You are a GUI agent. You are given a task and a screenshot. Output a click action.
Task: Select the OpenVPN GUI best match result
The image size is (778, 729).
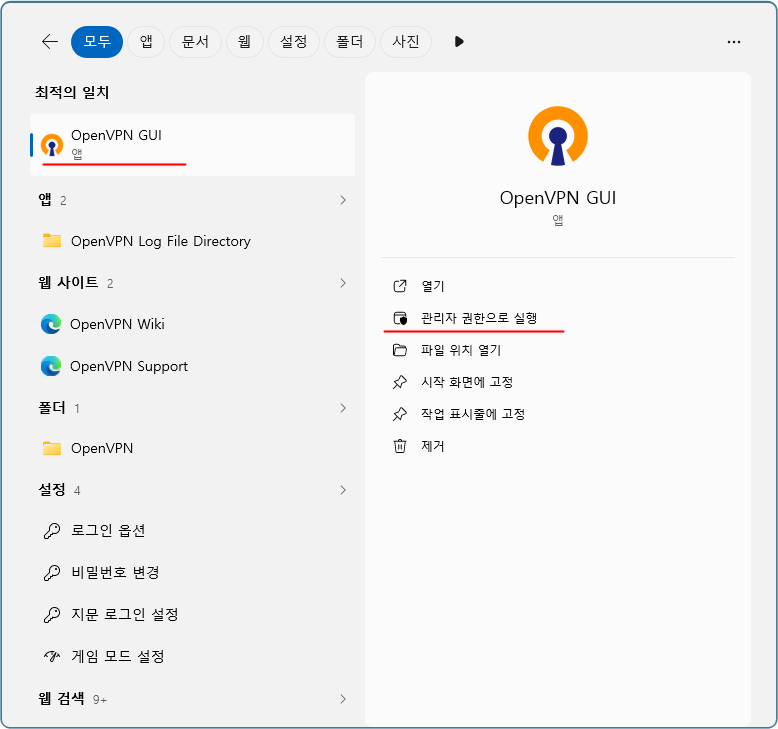(193, 145)
